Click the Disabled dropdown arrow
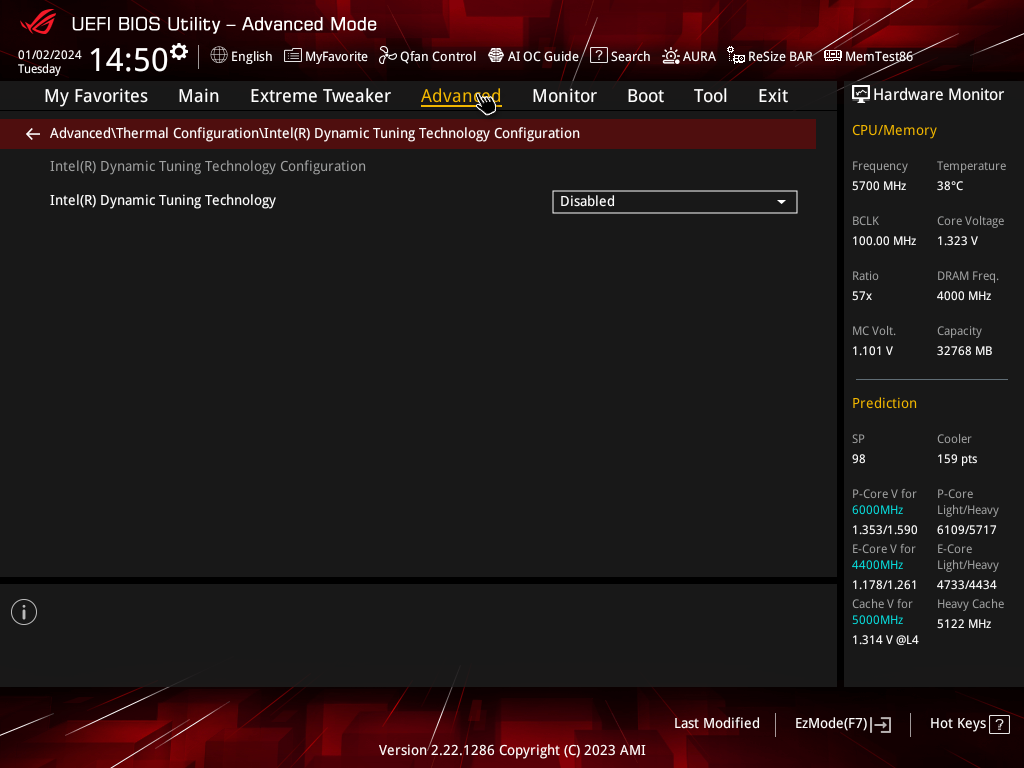Image resolution: width=1024 pixels, height=768 pixels. 781,202
